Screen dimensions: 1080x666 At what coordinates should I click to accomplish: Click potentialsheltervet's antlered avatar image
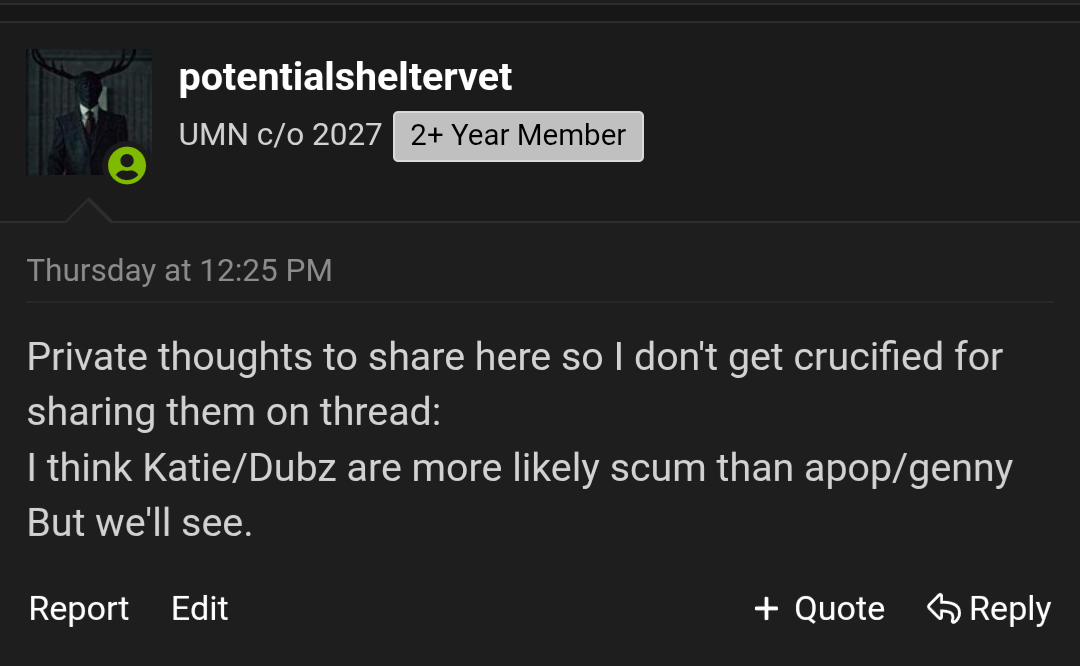pyautogui.click(x=88, y=110)
